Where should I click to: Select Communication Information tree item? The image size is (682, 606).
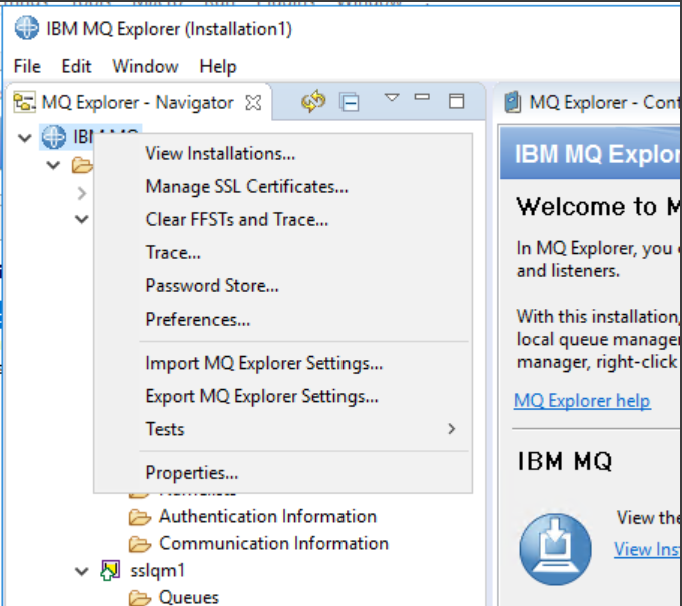274,544
